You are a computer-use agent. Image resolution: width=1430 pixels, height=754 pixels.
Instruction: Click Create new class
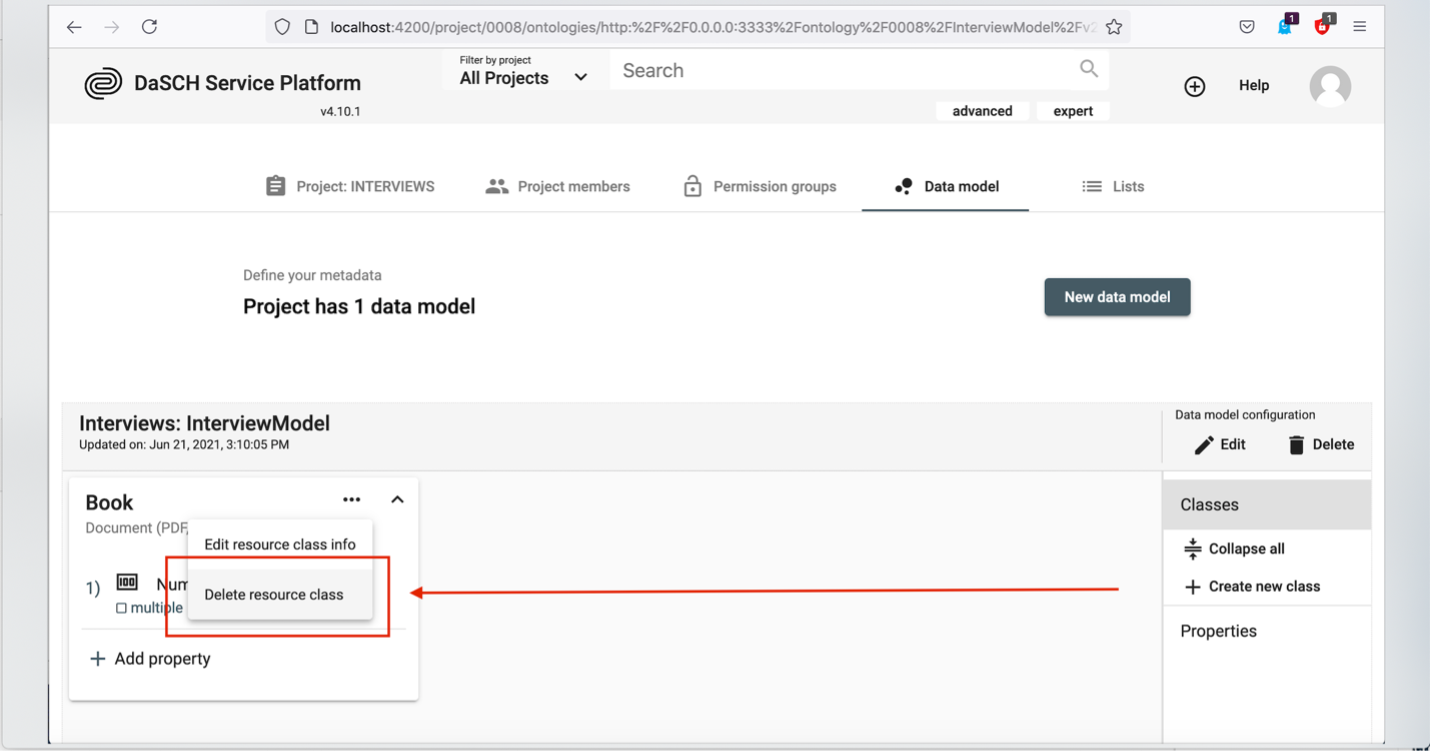point(1252,587)
